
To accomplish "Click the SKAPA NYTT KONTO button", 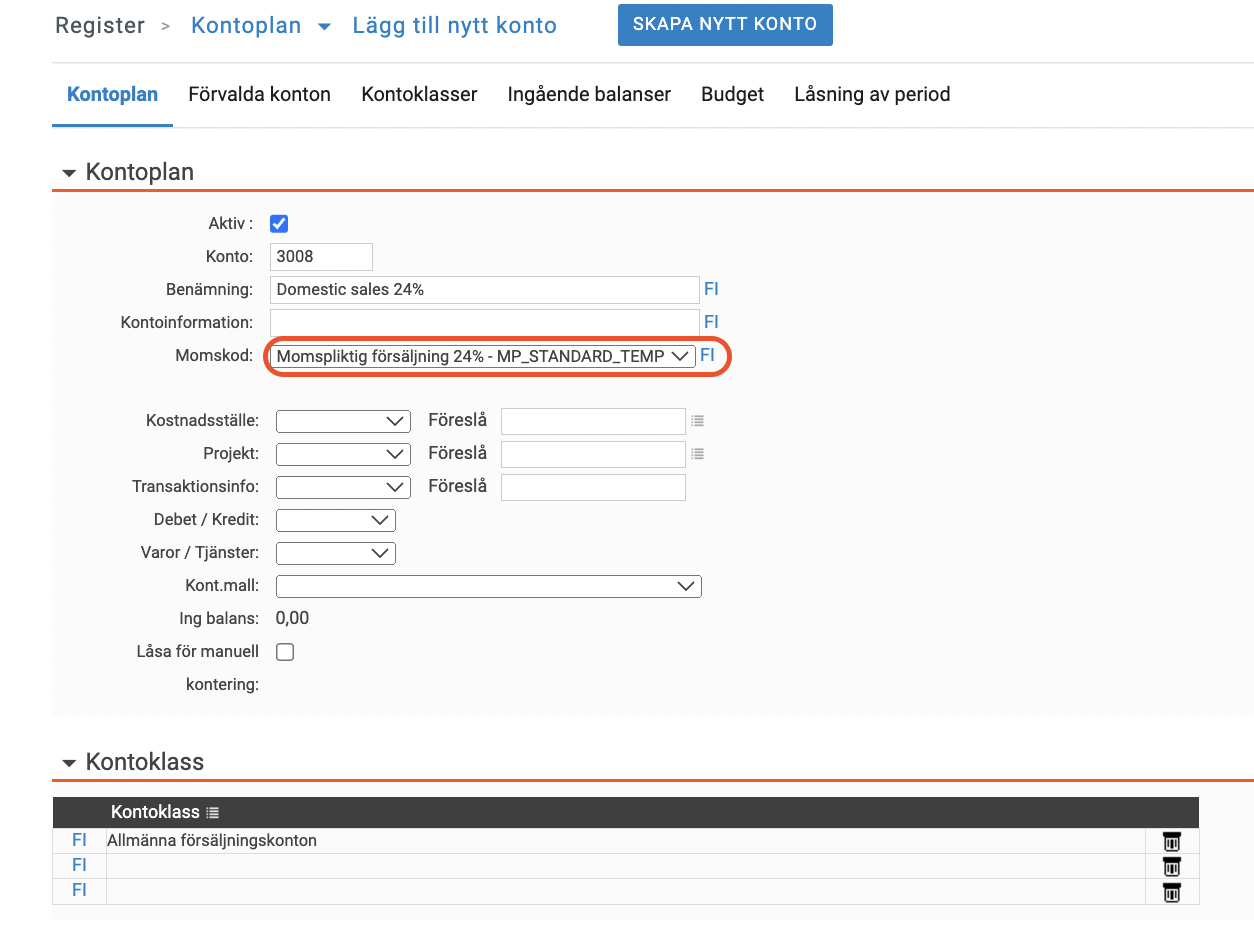I will pos(725,25).
